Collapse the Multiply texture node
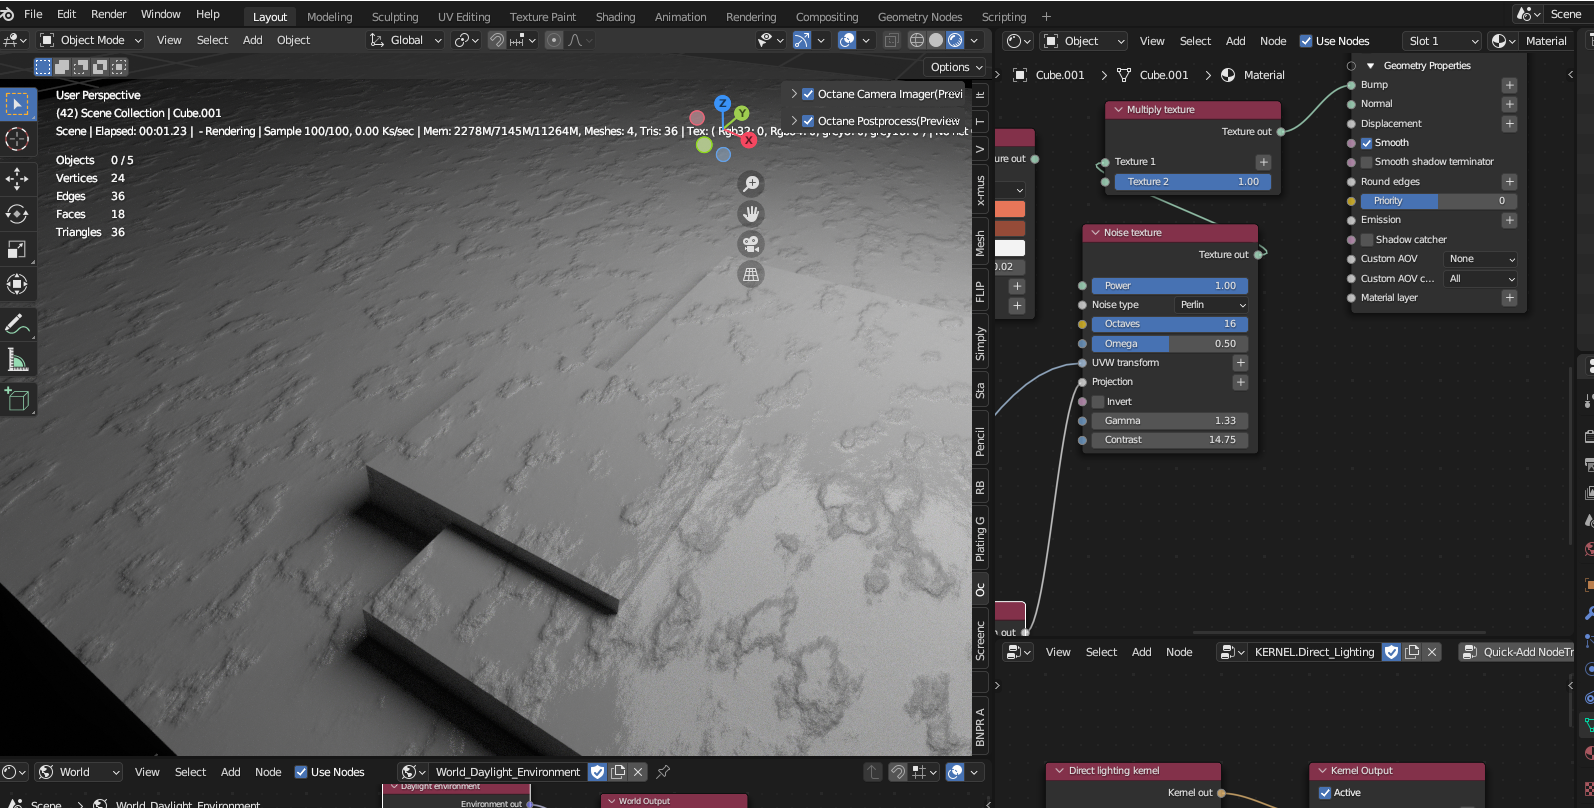 coord(1117,110)
